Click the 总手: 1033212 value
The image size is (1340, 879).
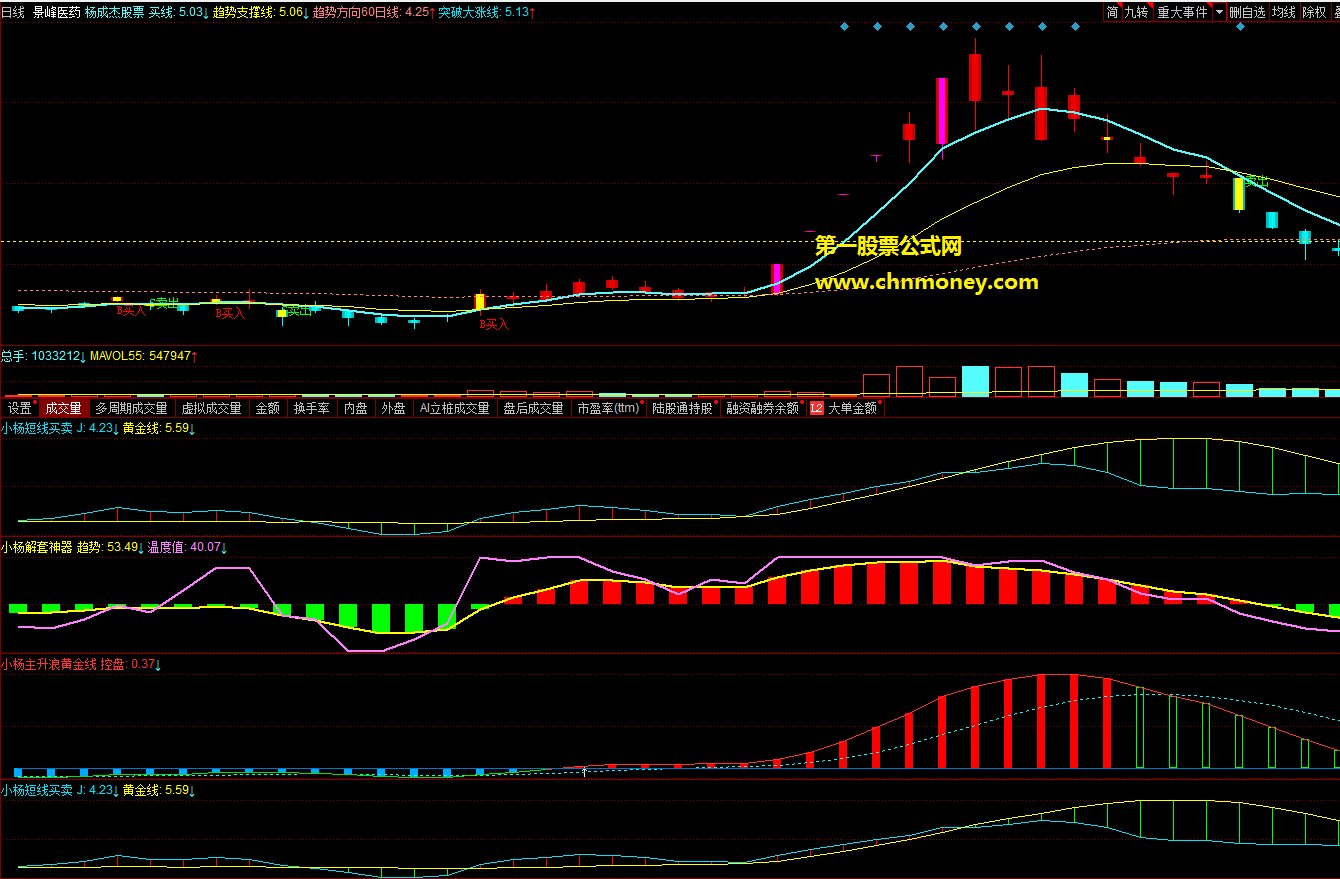[43, 355]
